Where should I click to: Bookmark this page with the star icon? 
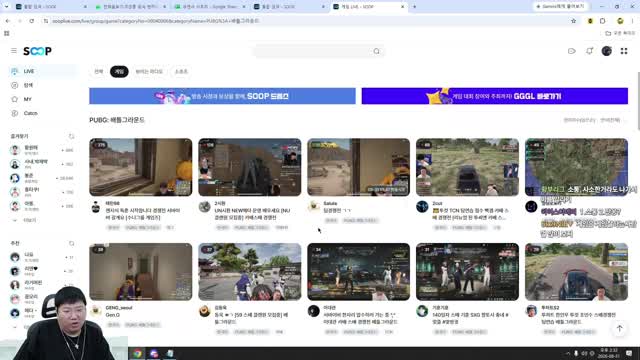tap(573, 21)
